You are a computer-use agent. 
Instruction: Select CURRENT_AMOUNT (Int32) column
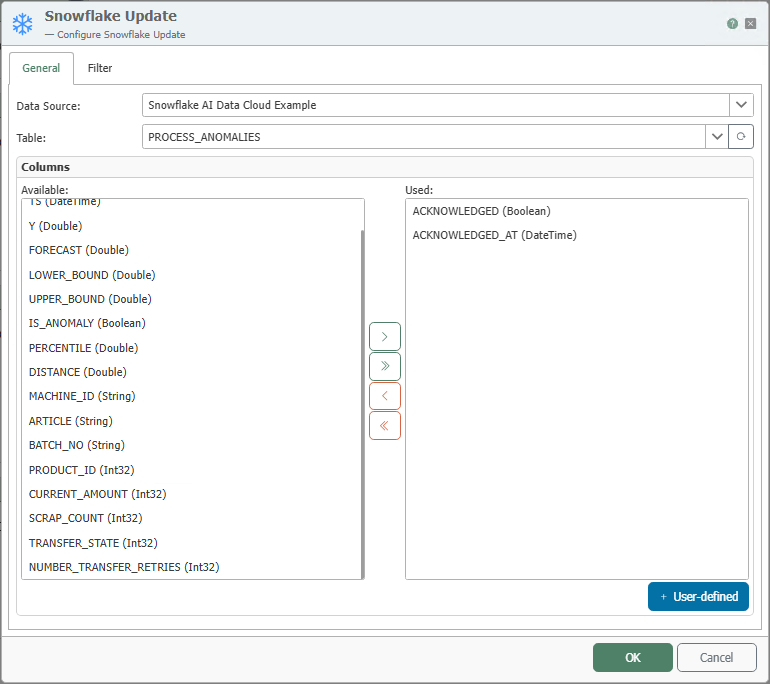point(191,494)
